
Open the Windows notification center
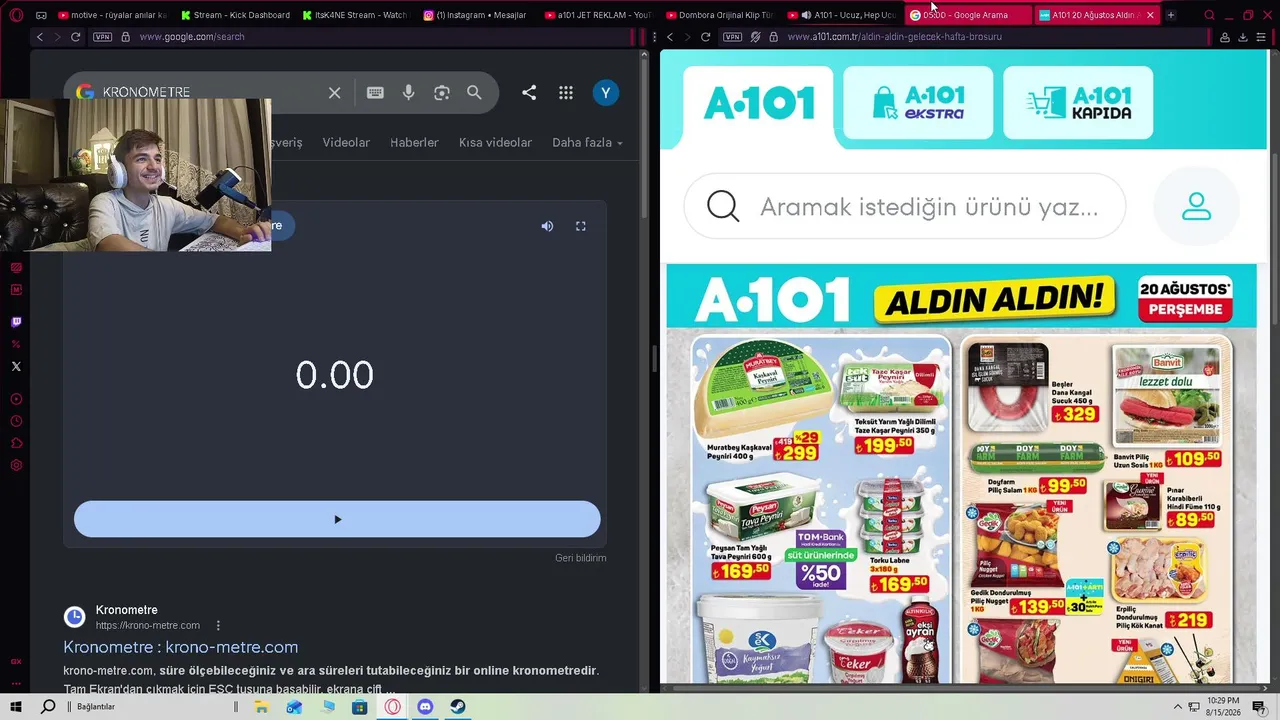(1259, 707)
